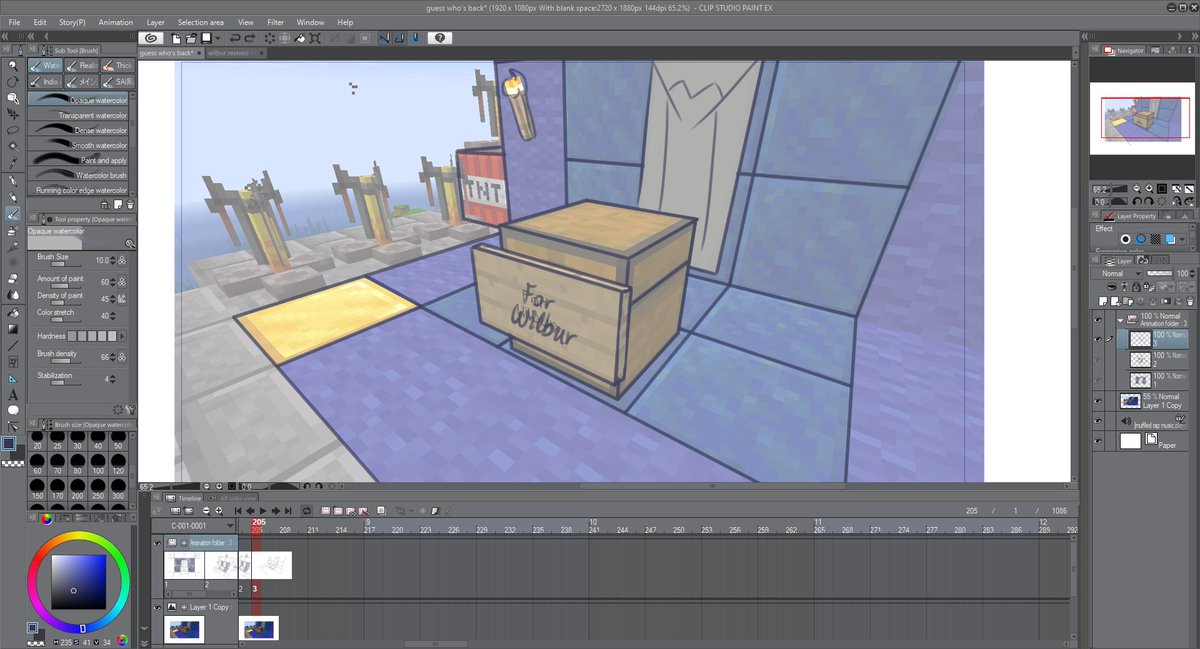Choose the Dense watercolor brush

click(79, 130)
